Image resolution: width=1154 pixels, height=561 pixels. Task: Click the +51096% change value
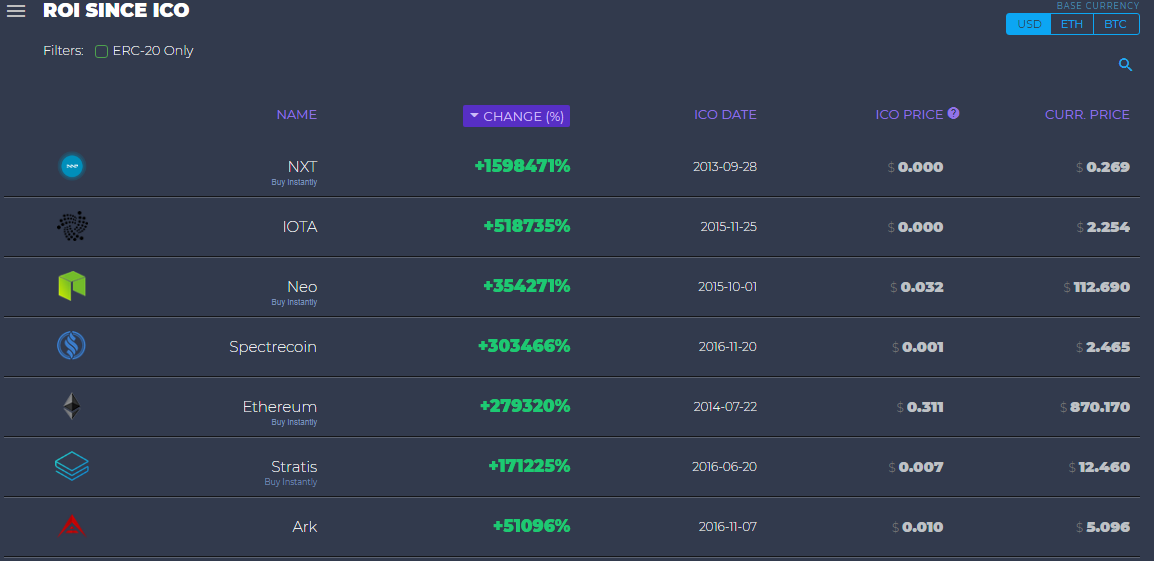pos(532,526)
